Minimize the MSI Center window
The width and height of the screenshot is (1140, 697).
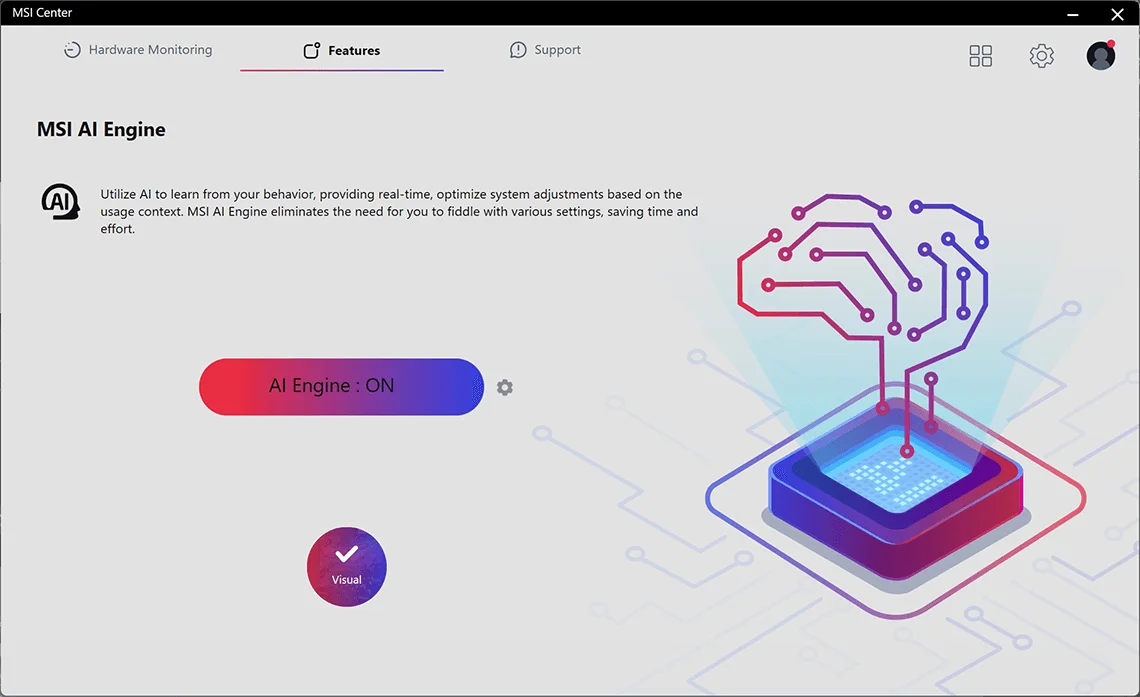1072,14
